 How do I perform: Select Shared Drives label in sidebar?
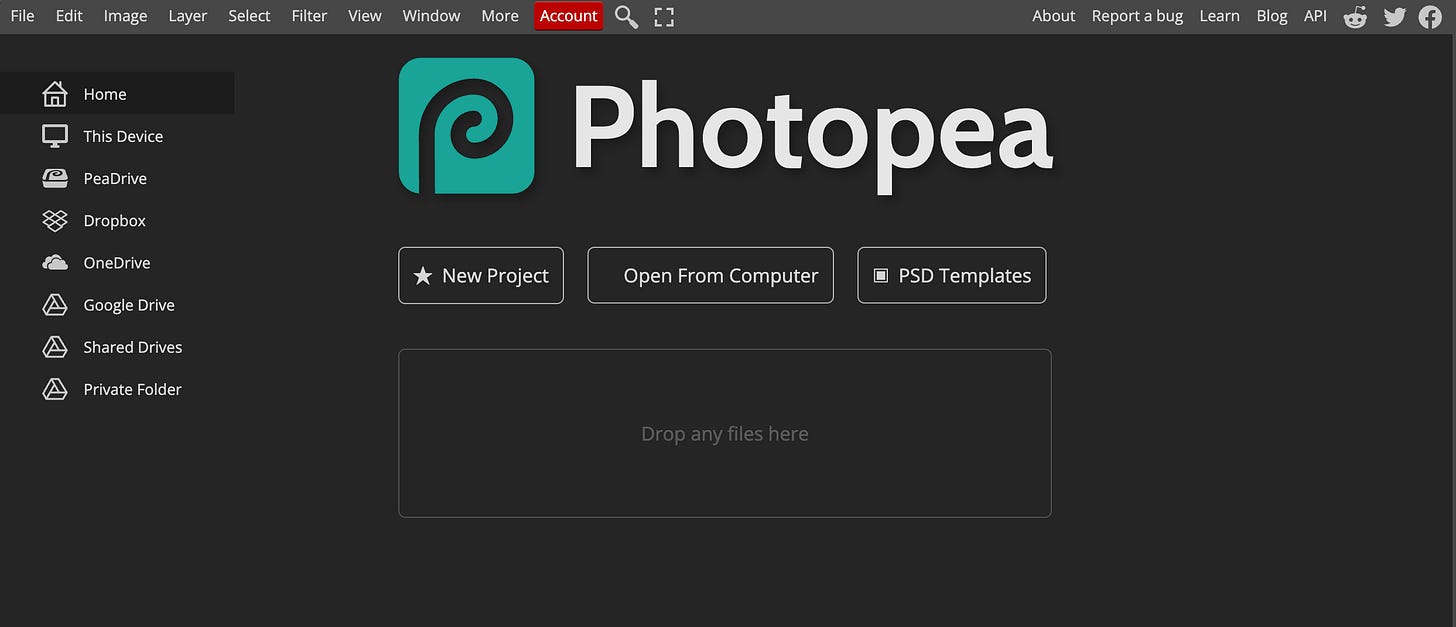click(132, 347)
